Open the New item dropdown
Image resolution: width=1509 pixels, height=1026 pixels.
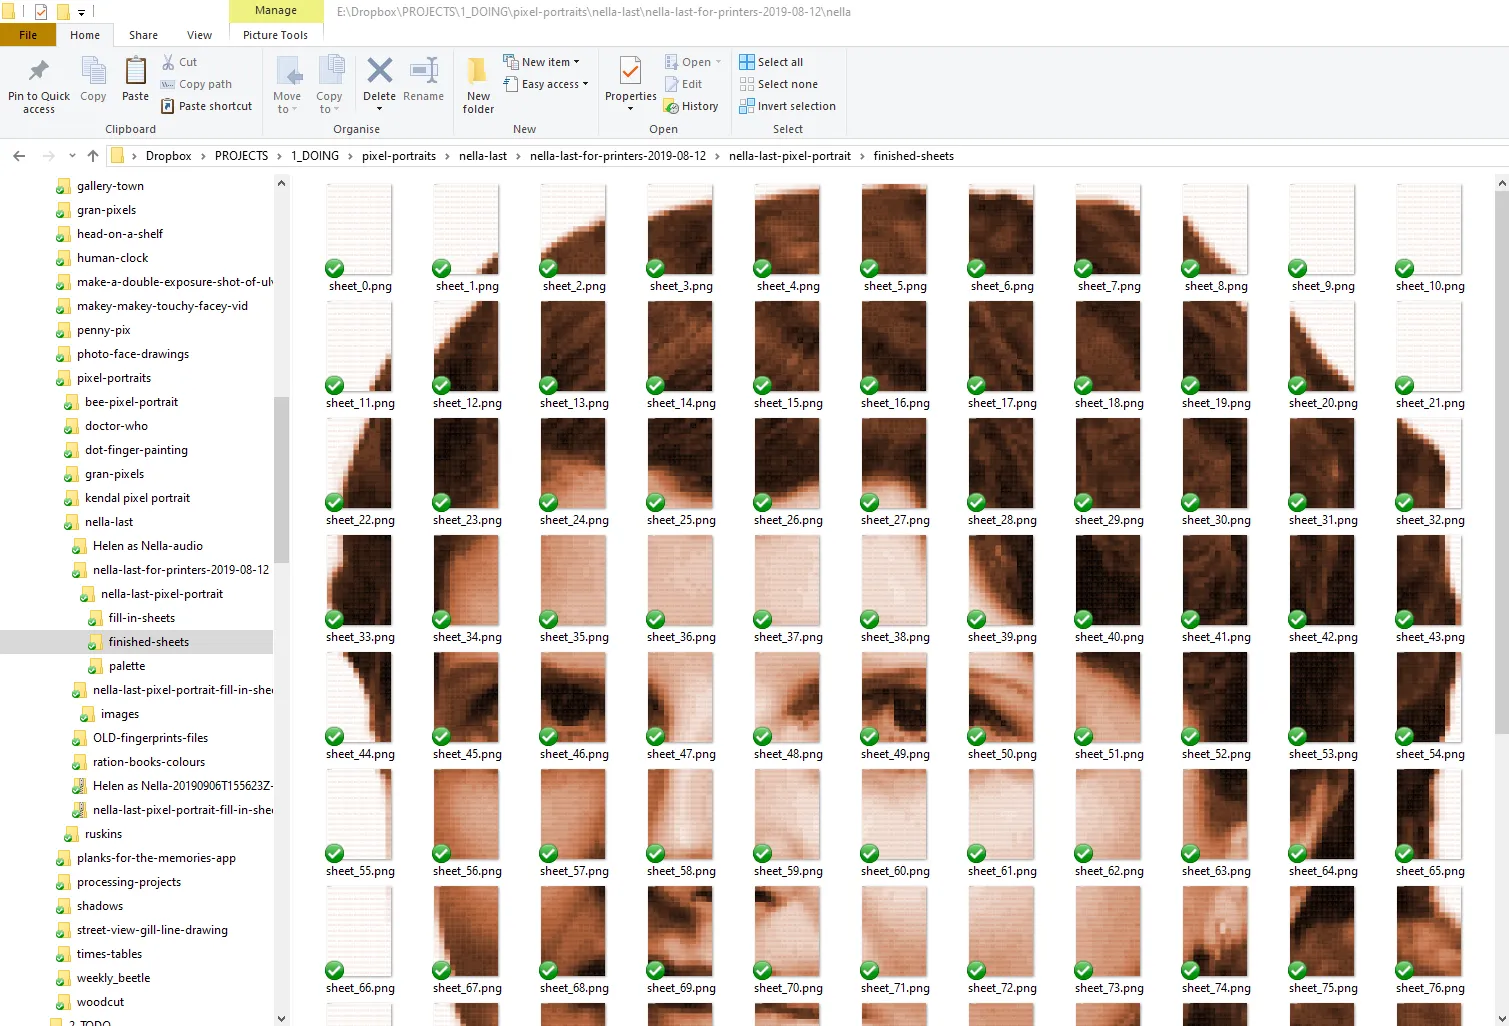coord(544,61)
